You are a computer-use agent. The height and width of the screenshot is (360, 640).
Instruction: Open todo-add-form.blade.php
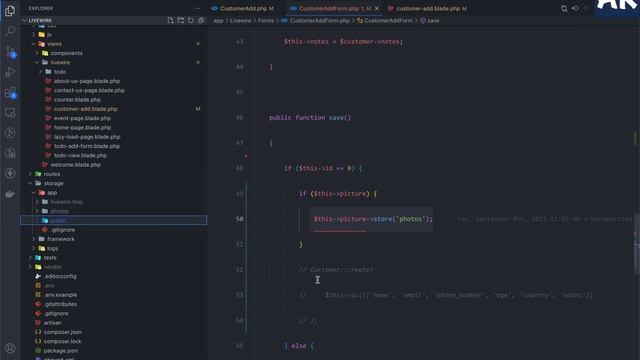87,146
